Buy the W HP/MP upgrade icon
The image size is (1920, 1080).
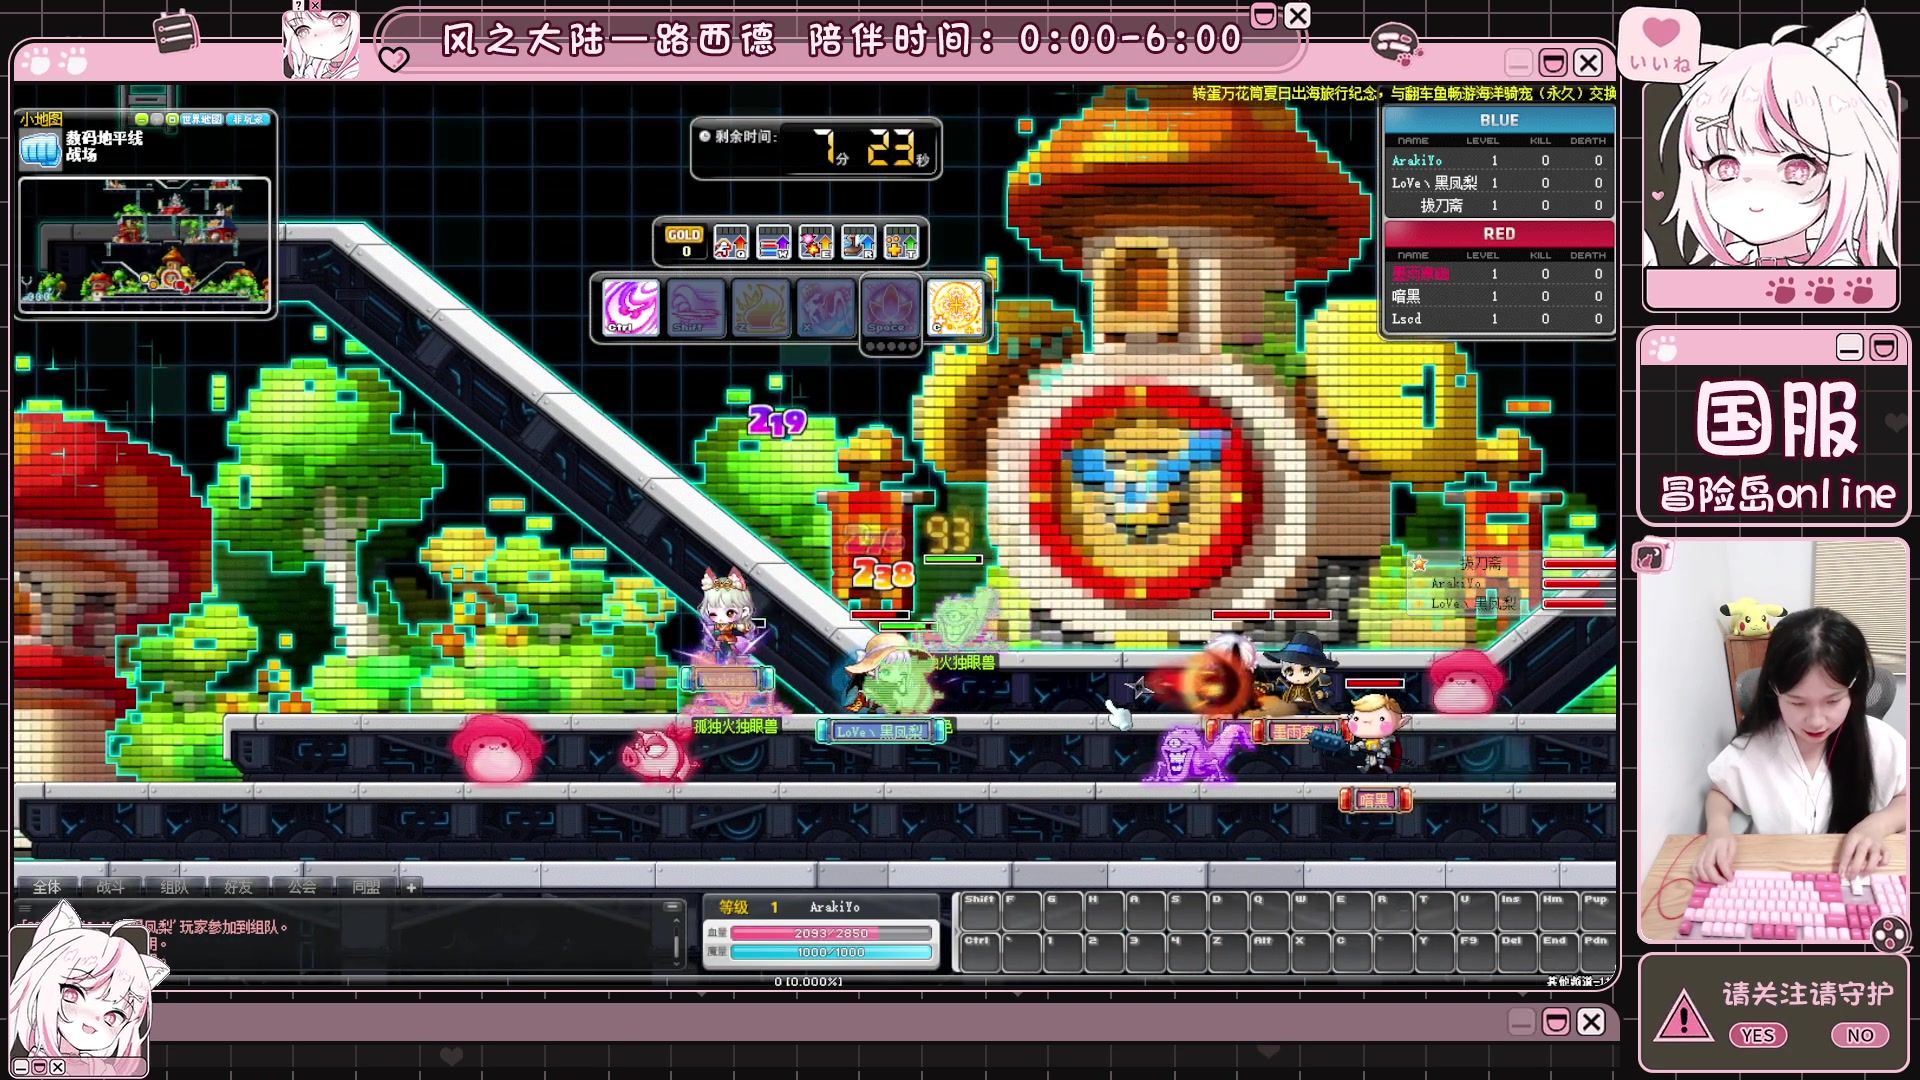click(x=774, y=242)
